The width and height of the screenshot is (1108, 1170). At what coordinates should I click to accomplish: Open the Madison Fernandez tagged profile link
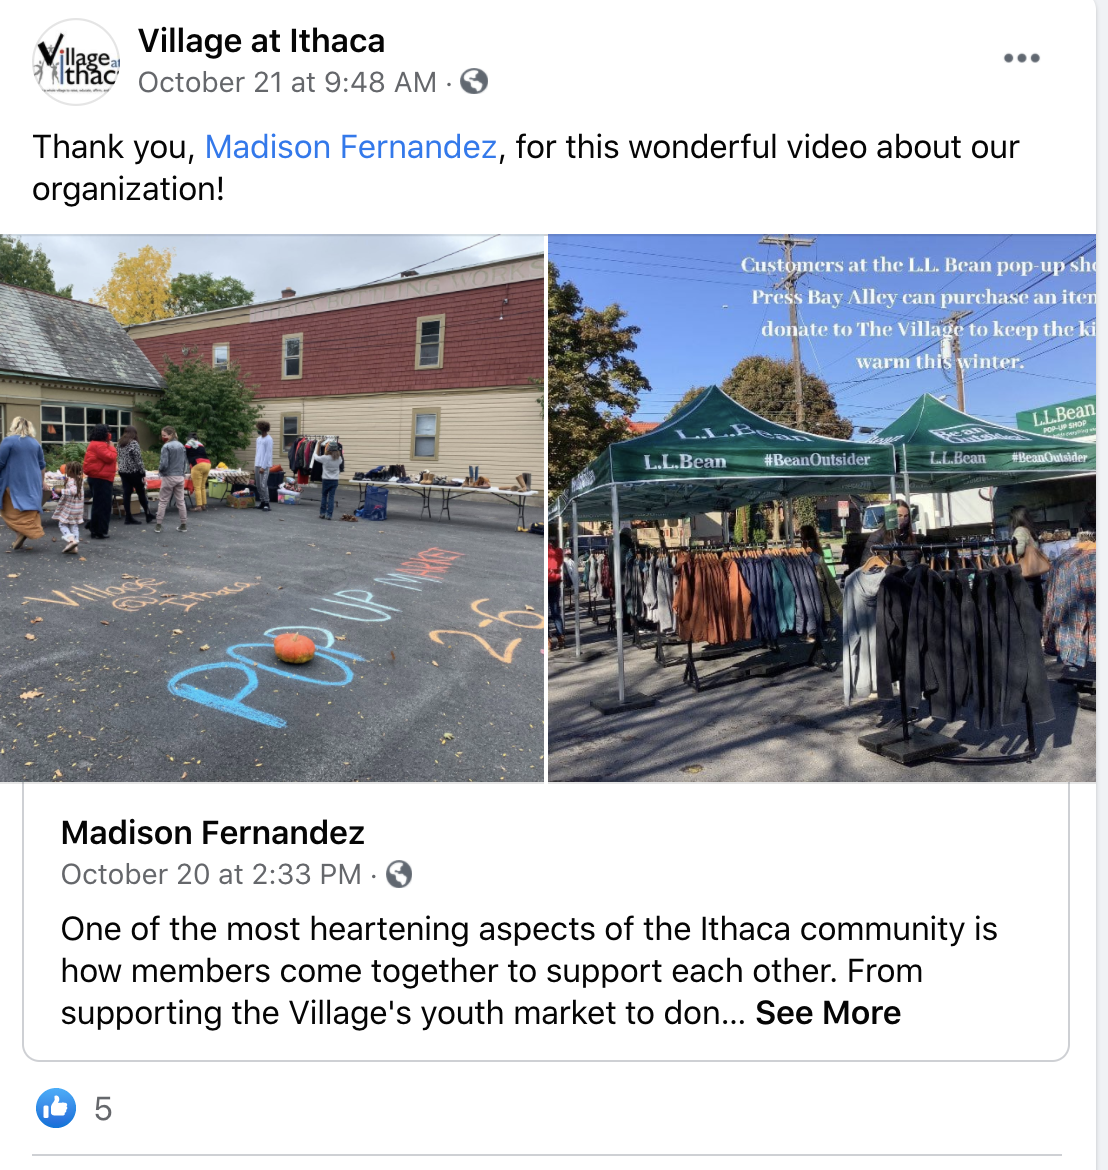(351, 147)
